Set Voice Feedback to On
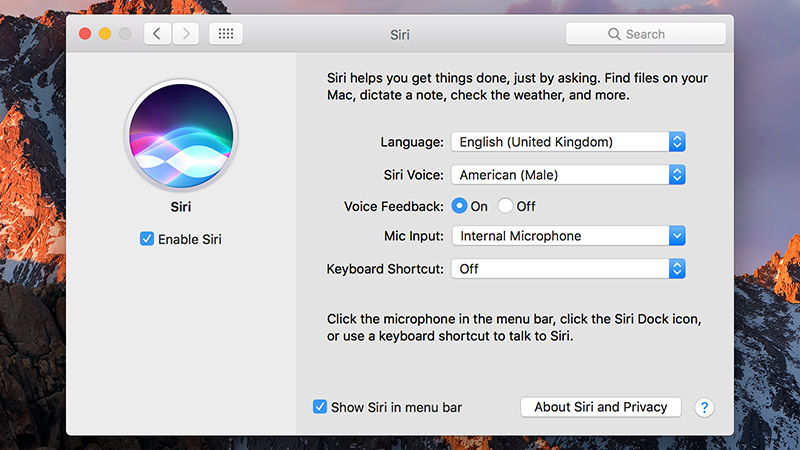Screen dimensions: 800x450 (x=459, y=206)
